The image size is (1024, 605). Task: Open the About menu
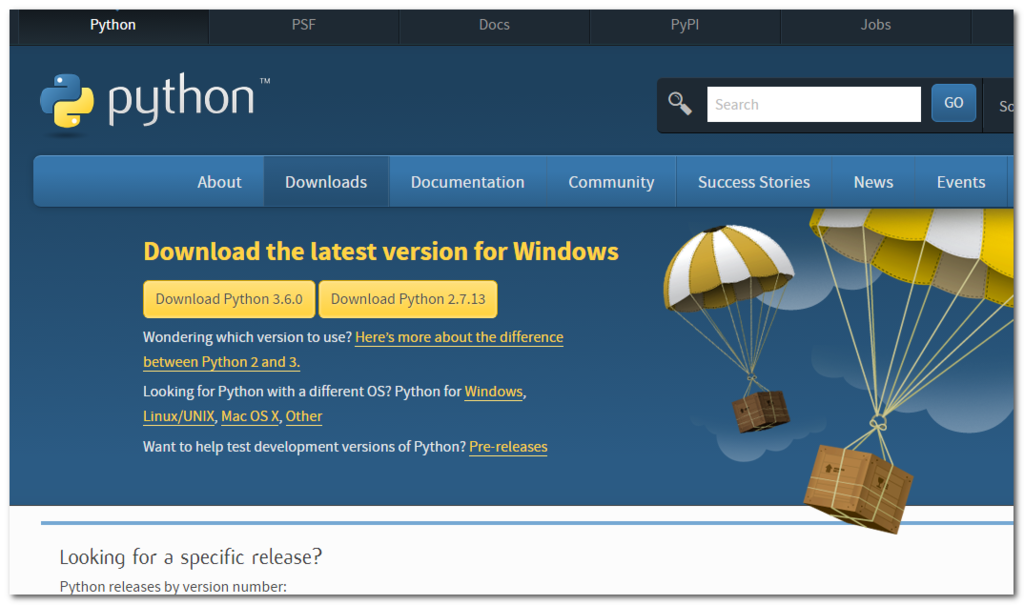(219, 182)
